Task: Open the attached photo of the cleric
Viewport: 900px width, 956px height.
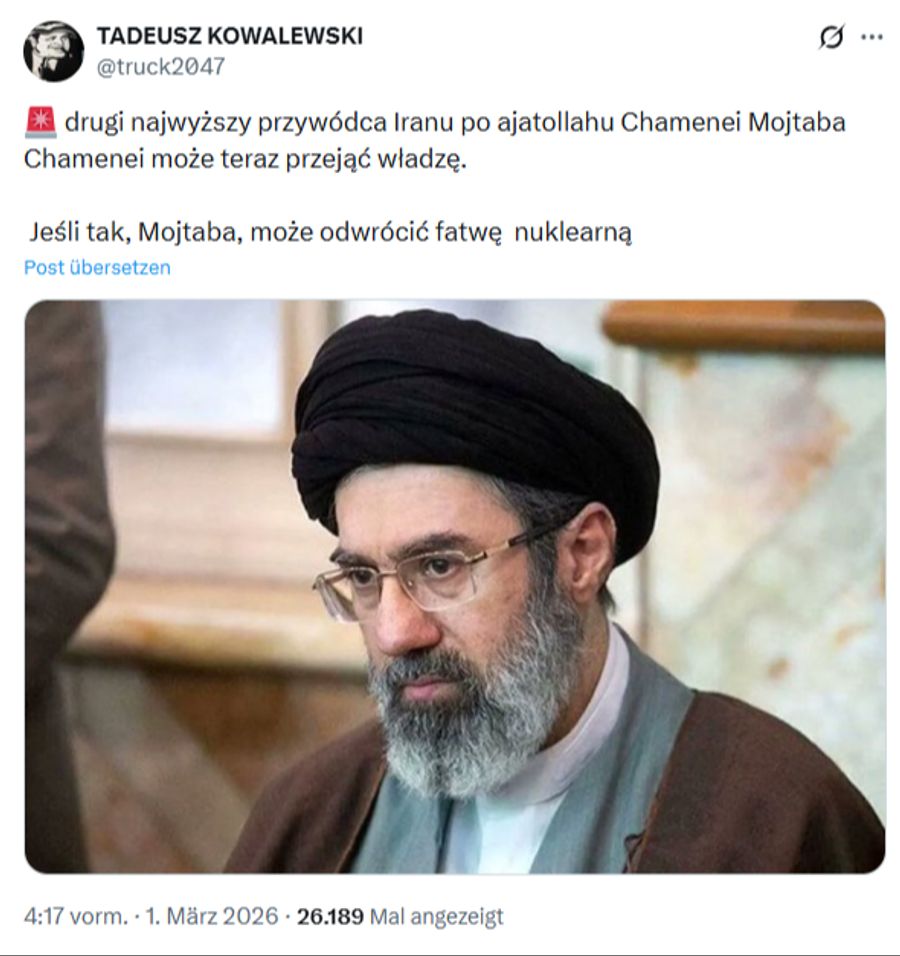Action: (x=455, y=587)
